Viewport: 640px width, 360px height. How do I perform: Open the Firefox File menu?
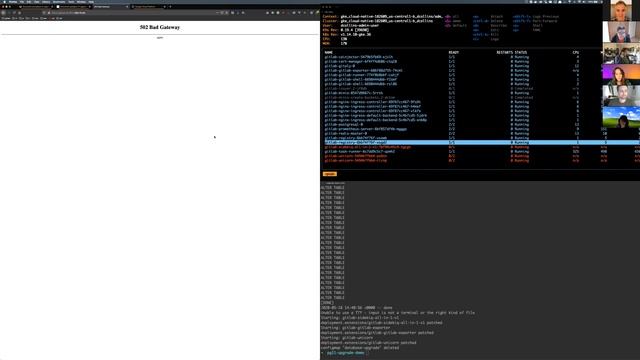click(x=22, y=2)
